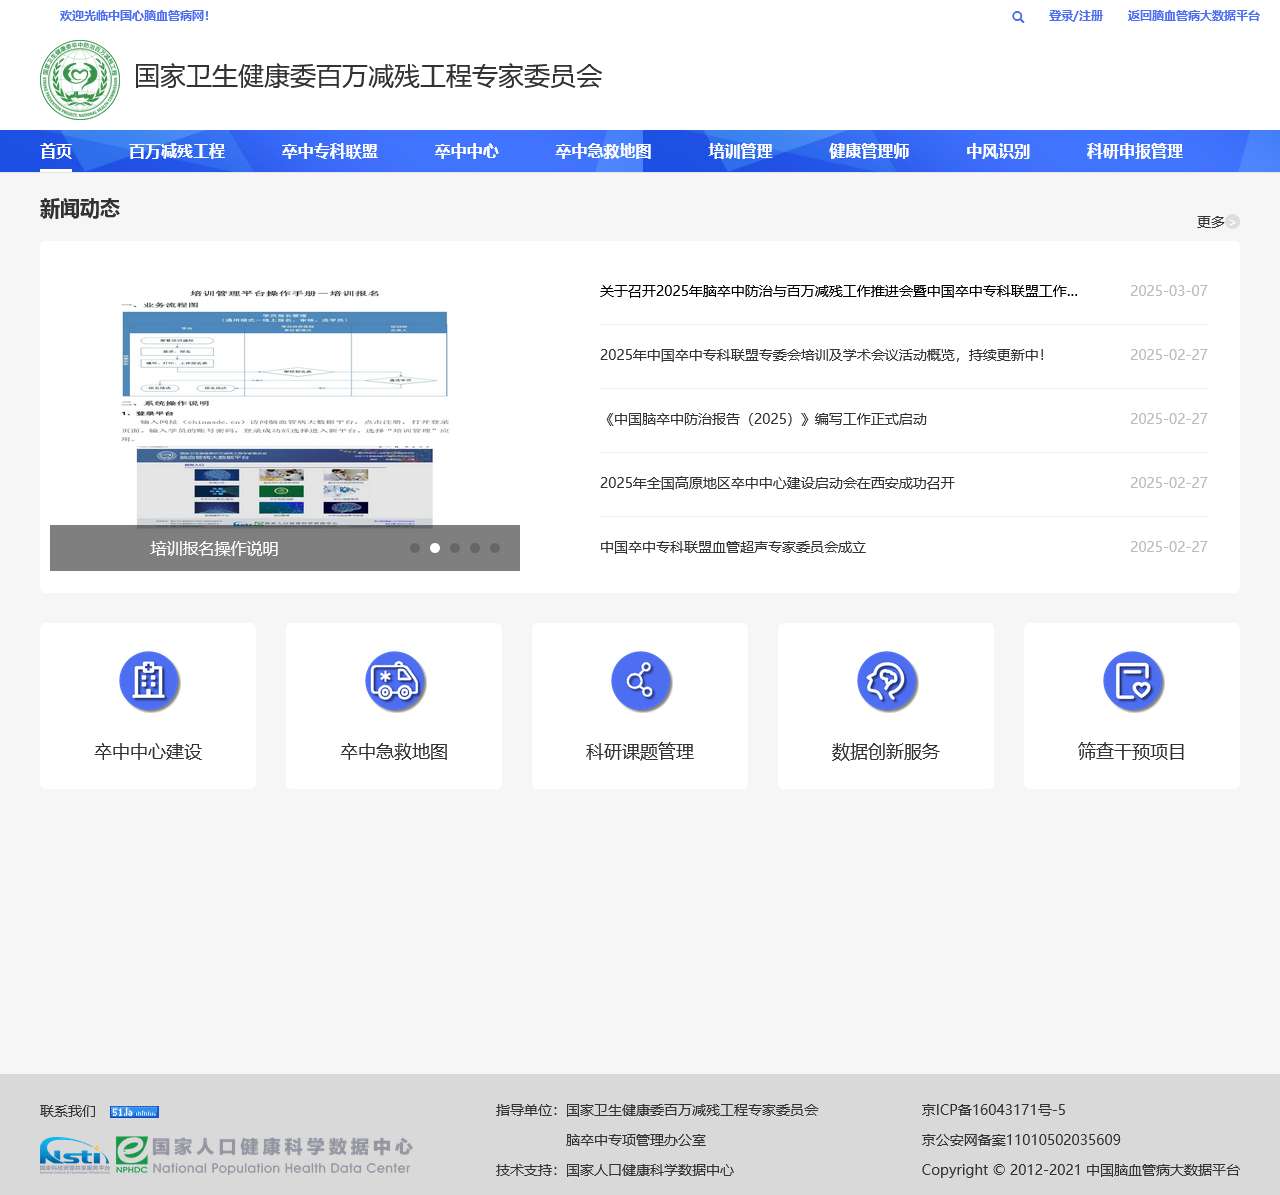Viewport: 1280px width, 1195px height.
Task: Select the first carousel dot
Action: (415, 548)
